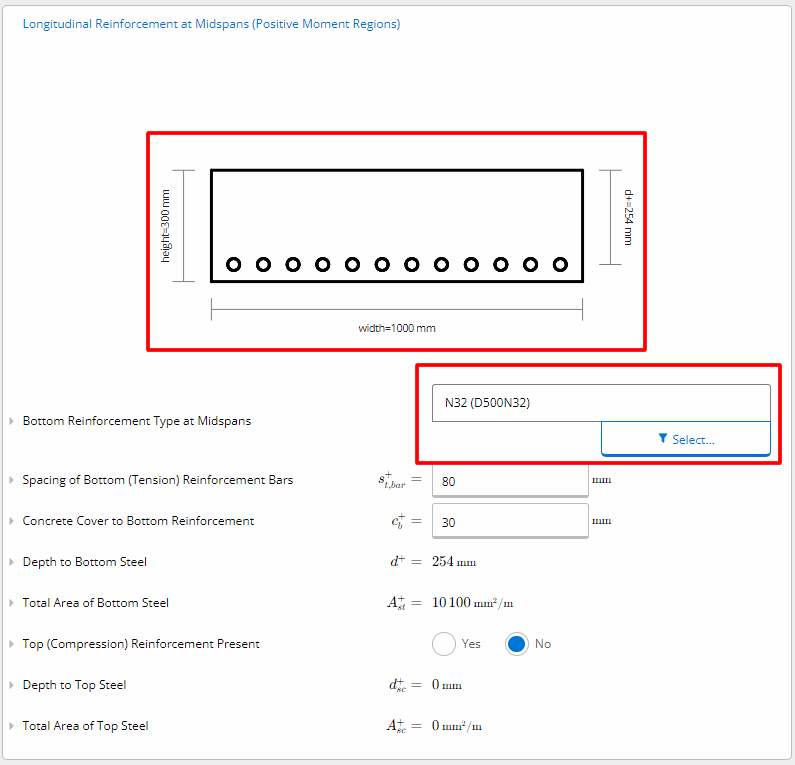Select No for Top Reinforcement Present
Image resolution: width=795 pixels, height=765 pixels.
pyautogui.click(x=516, y=644)
